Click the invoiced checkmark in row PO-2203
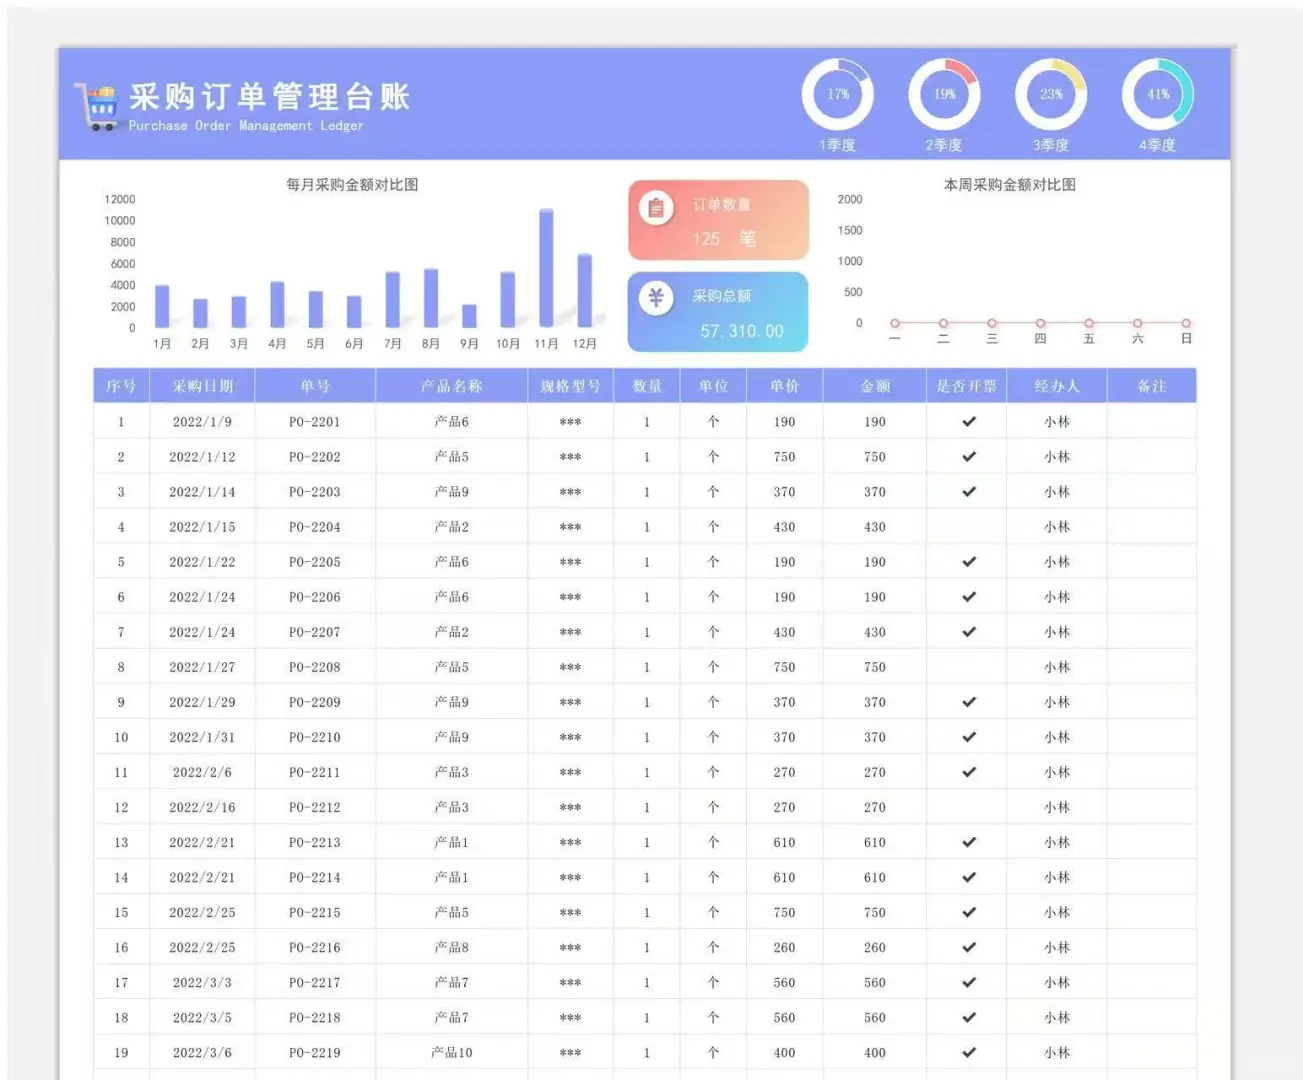This screenshot has height=1080, width=1303. tap(968, 492)
